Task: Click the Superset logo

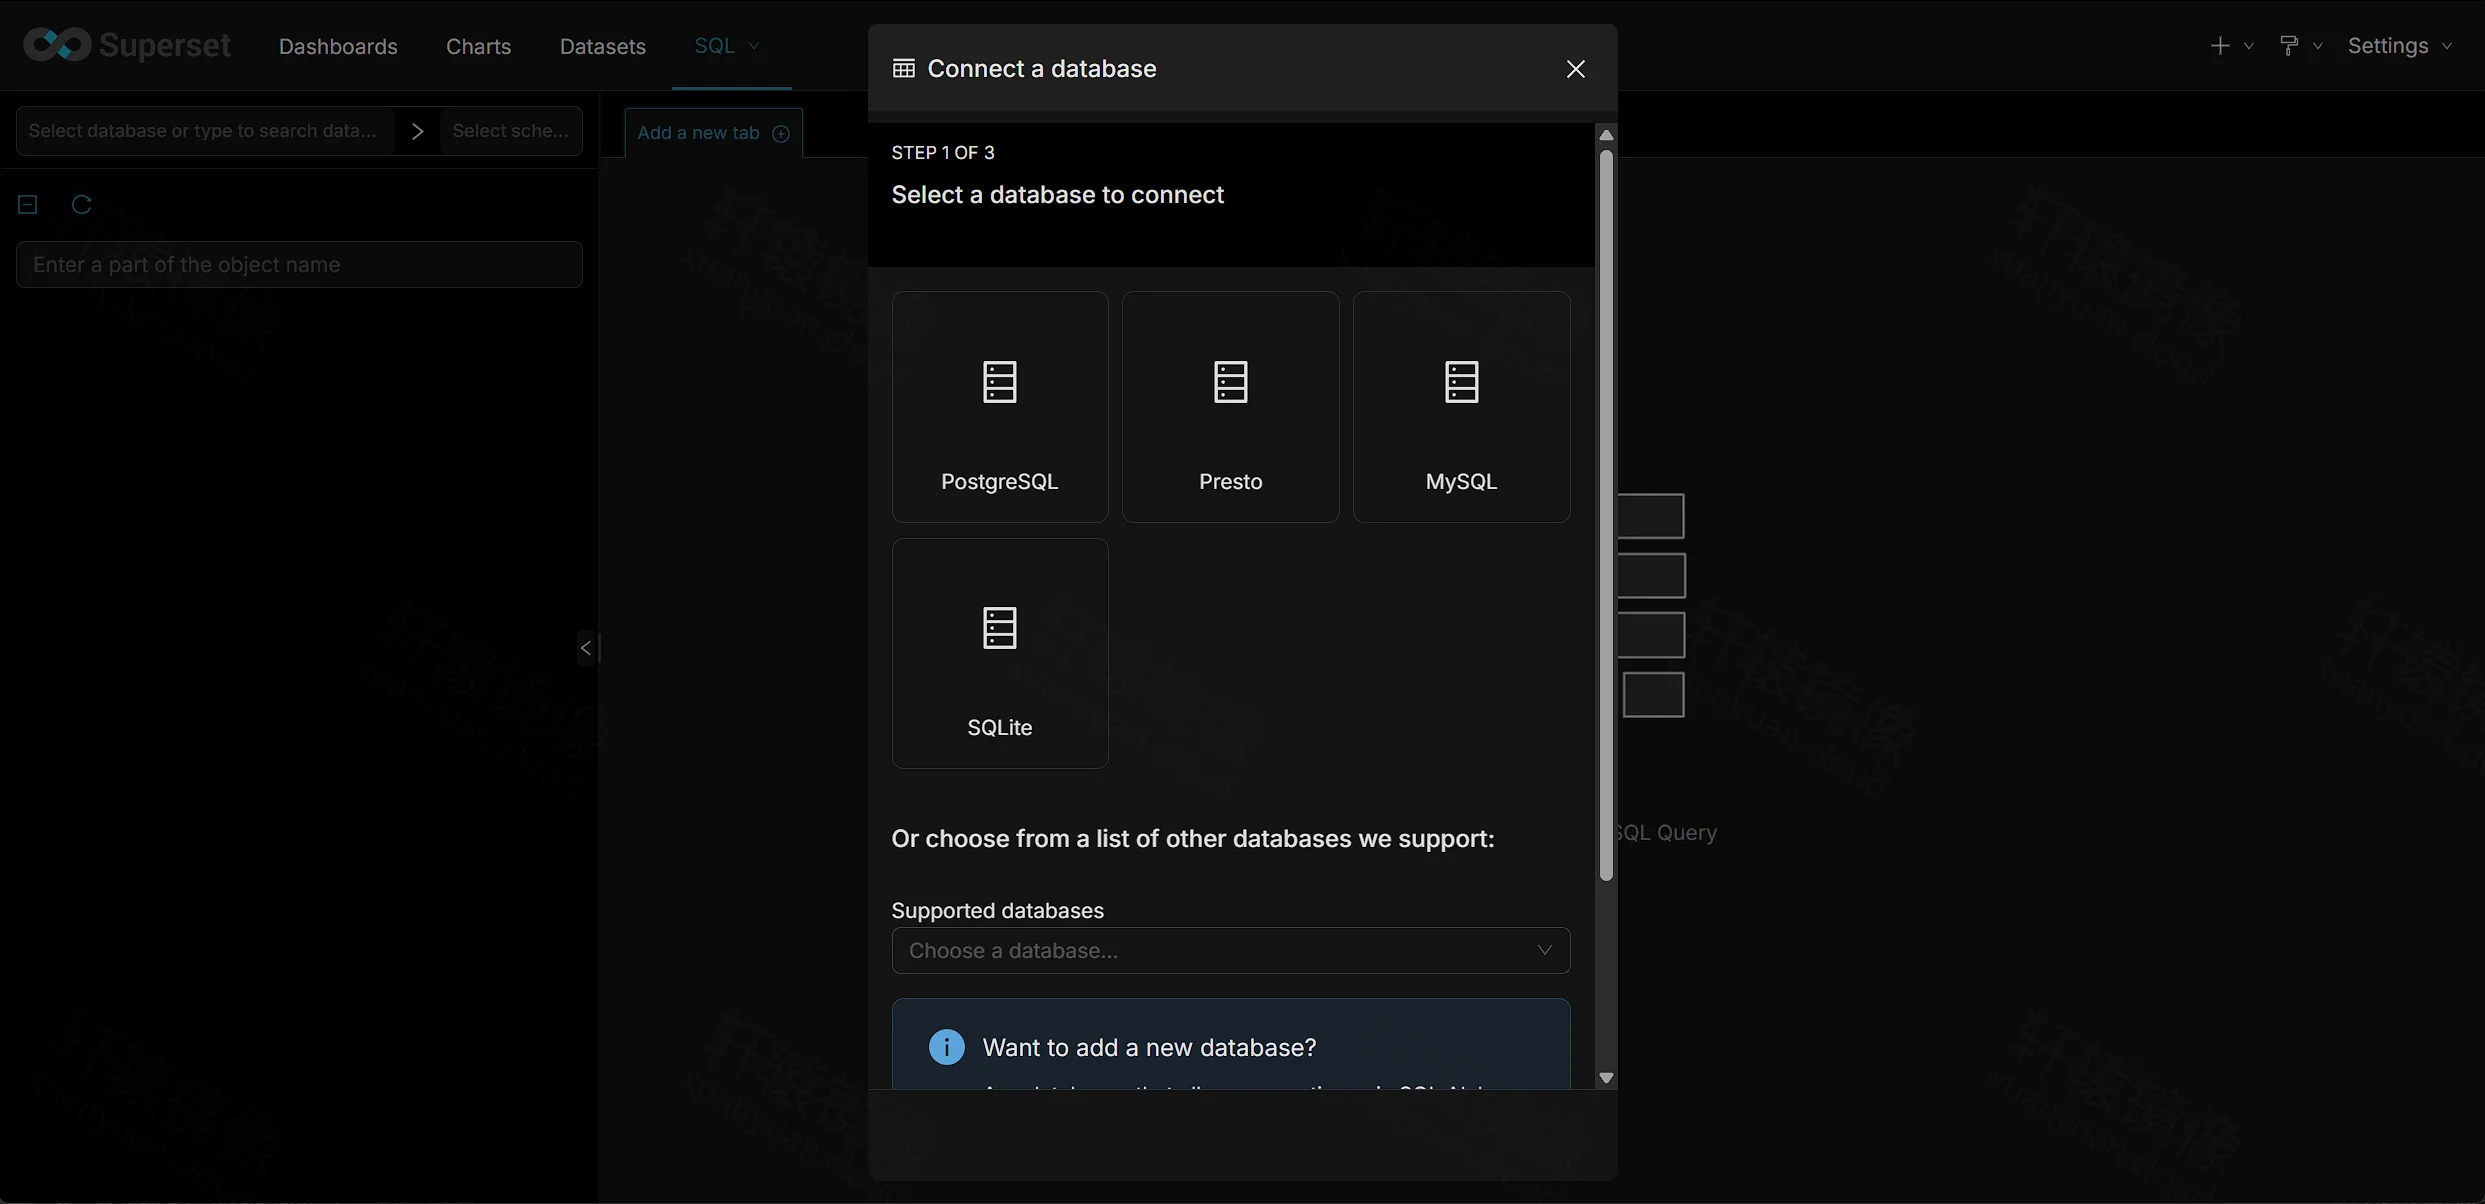Action: click(127, 45)
